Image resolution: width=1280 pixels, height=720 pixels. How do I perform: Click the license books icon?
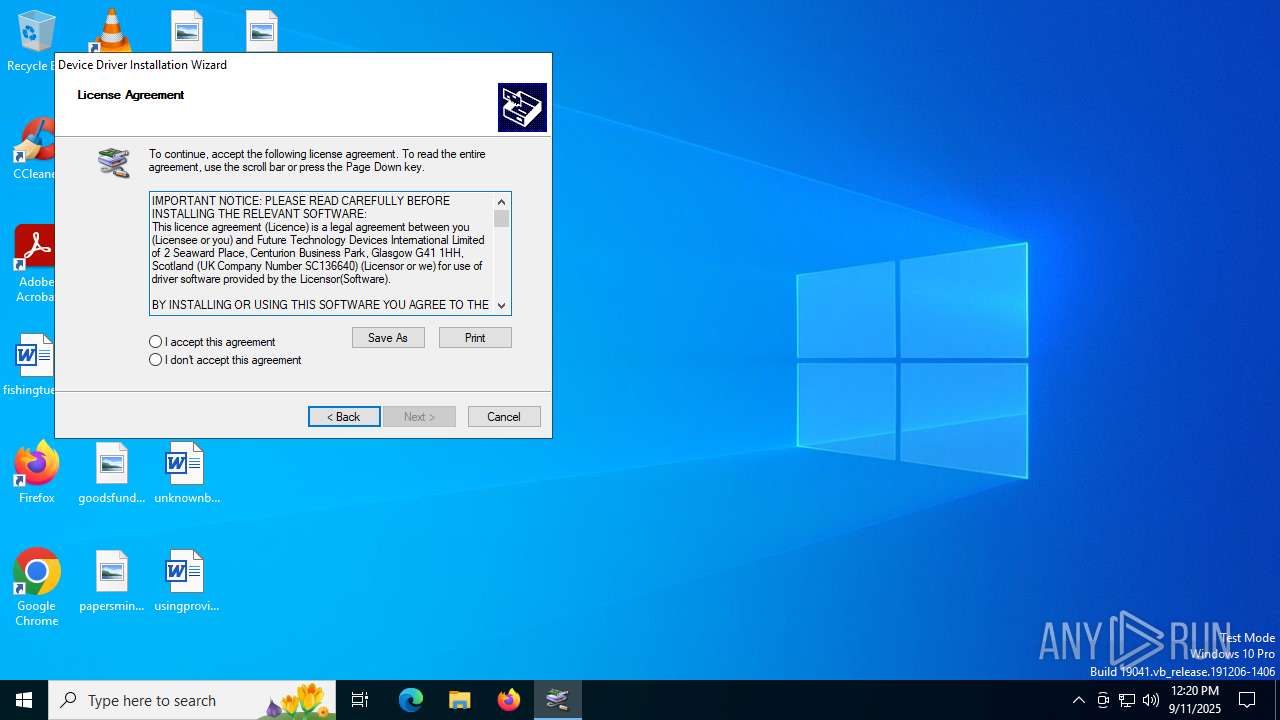click(x=114, y=162)
